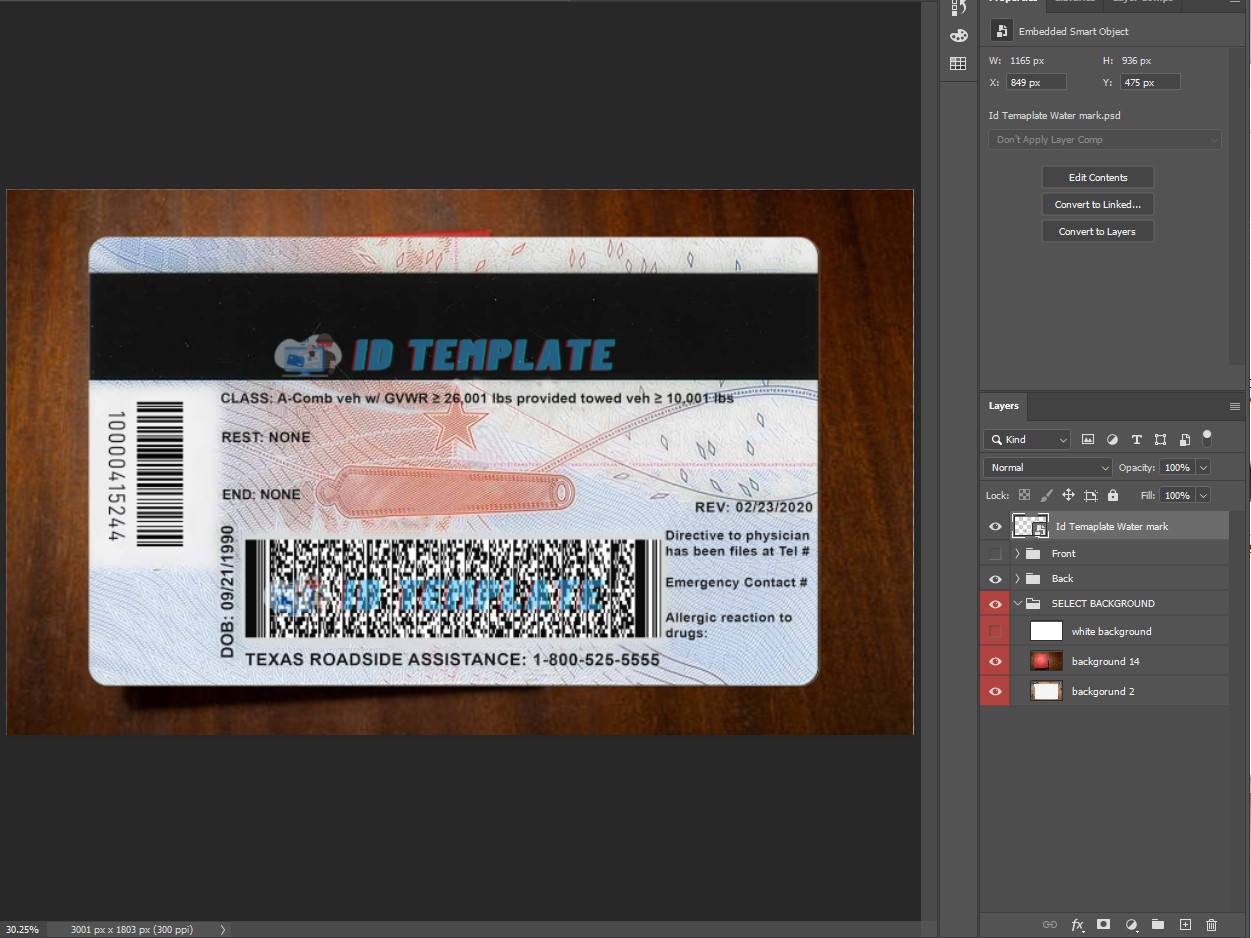Hide the background 14 layer
The height and width of the screenshot is (938, 1251).
(995, 661)
